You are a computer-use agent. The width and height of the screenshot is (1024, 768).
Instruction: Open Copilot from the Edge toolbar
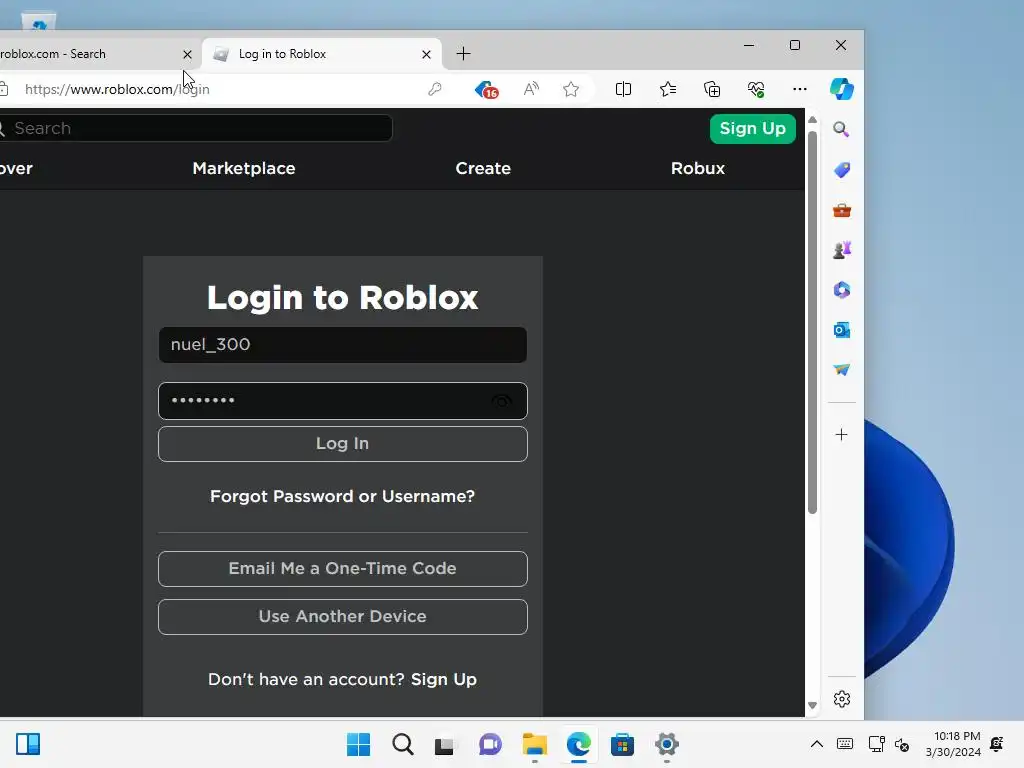[x=842, y=89]
